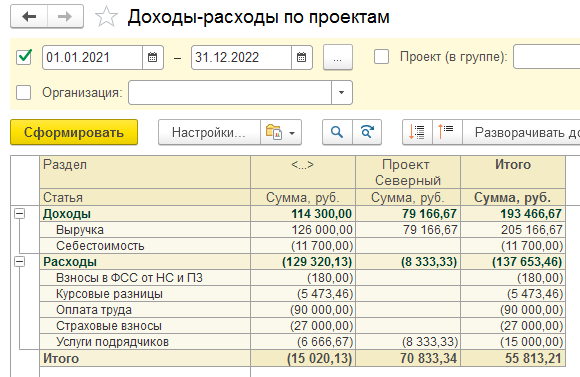This screenshot has height=377, width=580.
Task: Select the Себестоимость row label
Action: (100, 246)
